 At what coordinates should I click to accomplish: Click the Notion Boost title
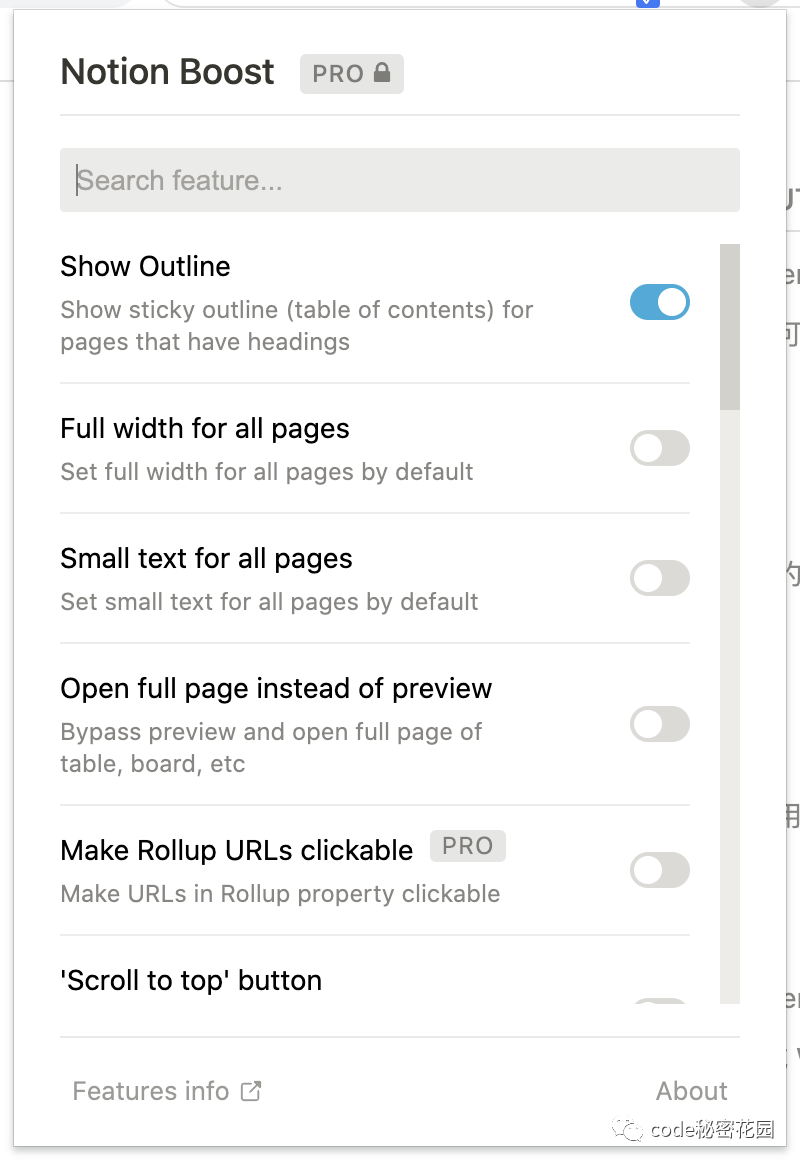[x=167, y=72]
